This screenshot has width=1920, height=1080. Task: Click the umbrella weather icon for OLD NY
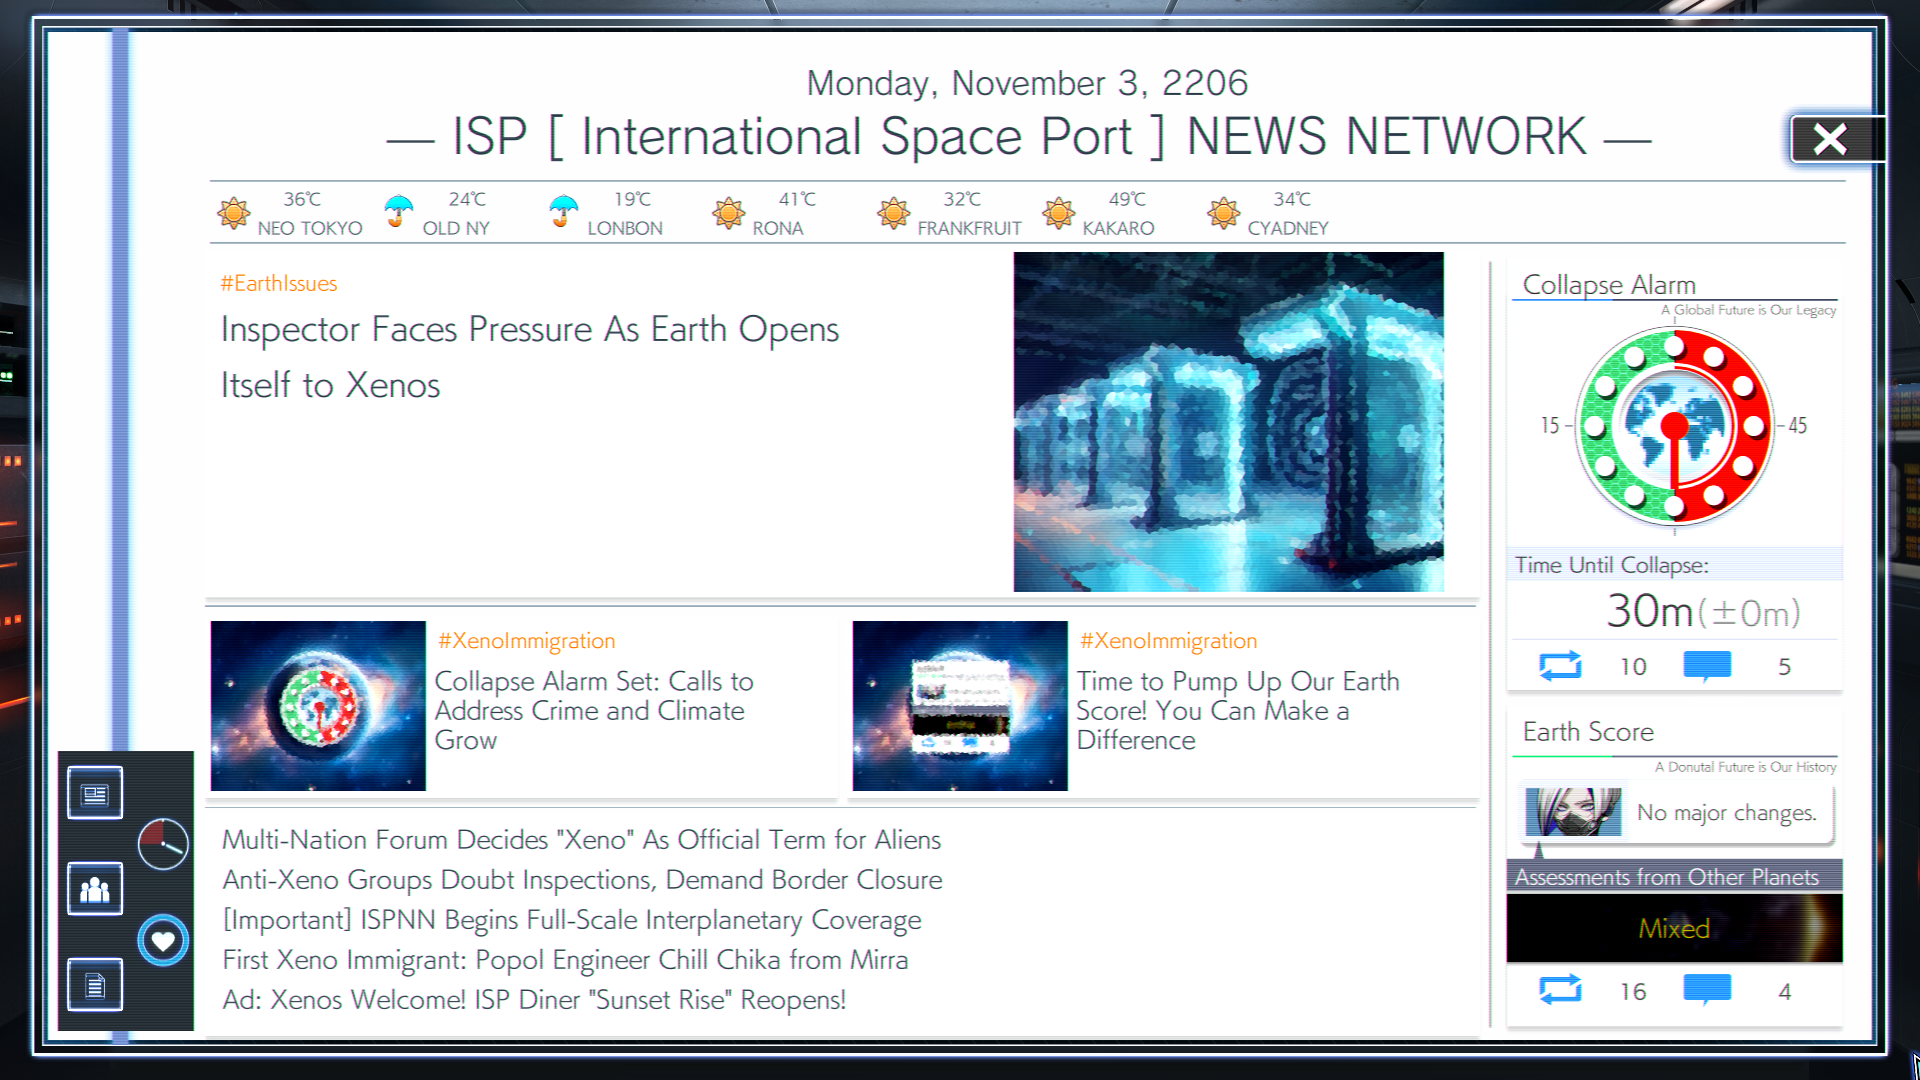(398, 210)
